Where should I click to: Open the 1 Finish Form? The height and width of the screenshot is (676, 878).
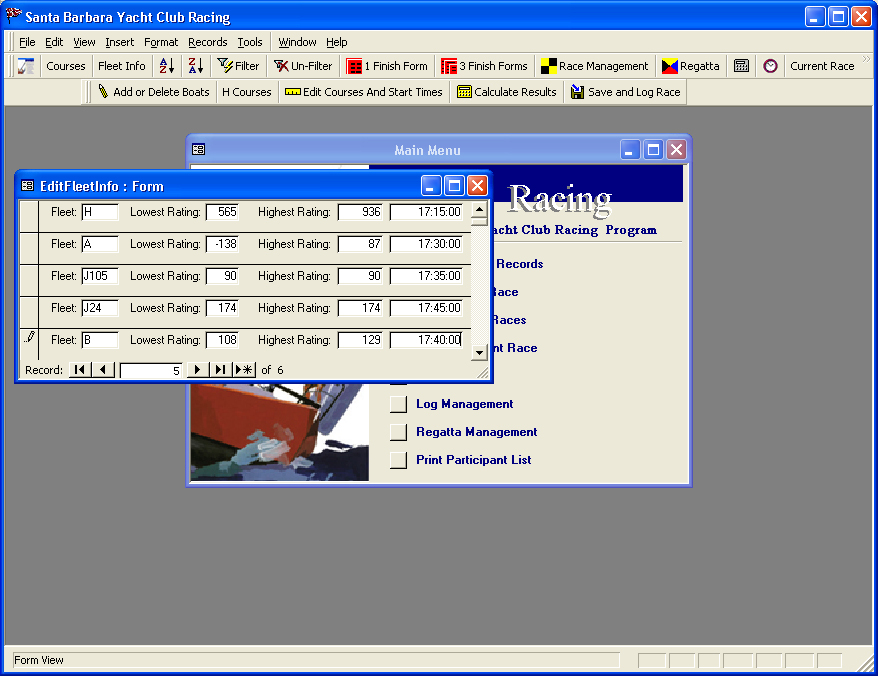click(387, 66)
